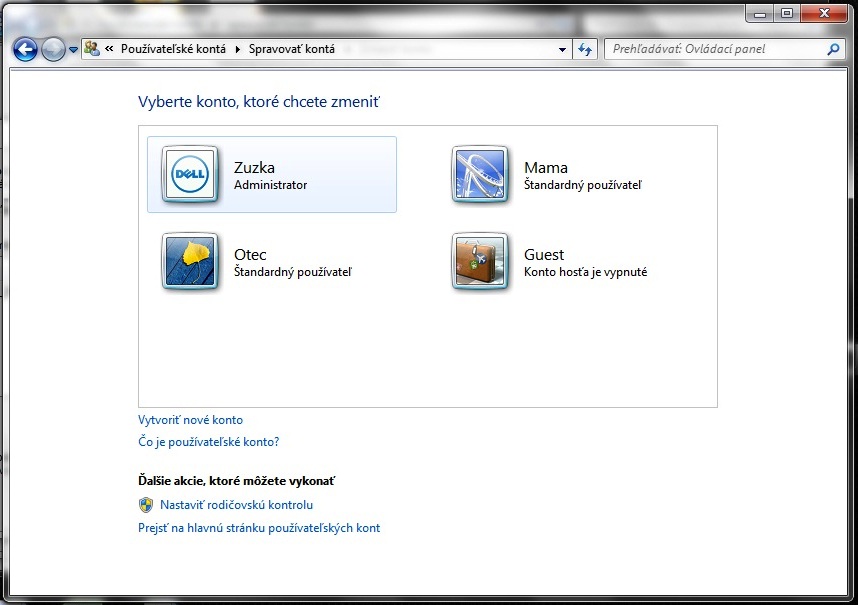
Task: Minimize the control panel window
Action: point(760,13)
